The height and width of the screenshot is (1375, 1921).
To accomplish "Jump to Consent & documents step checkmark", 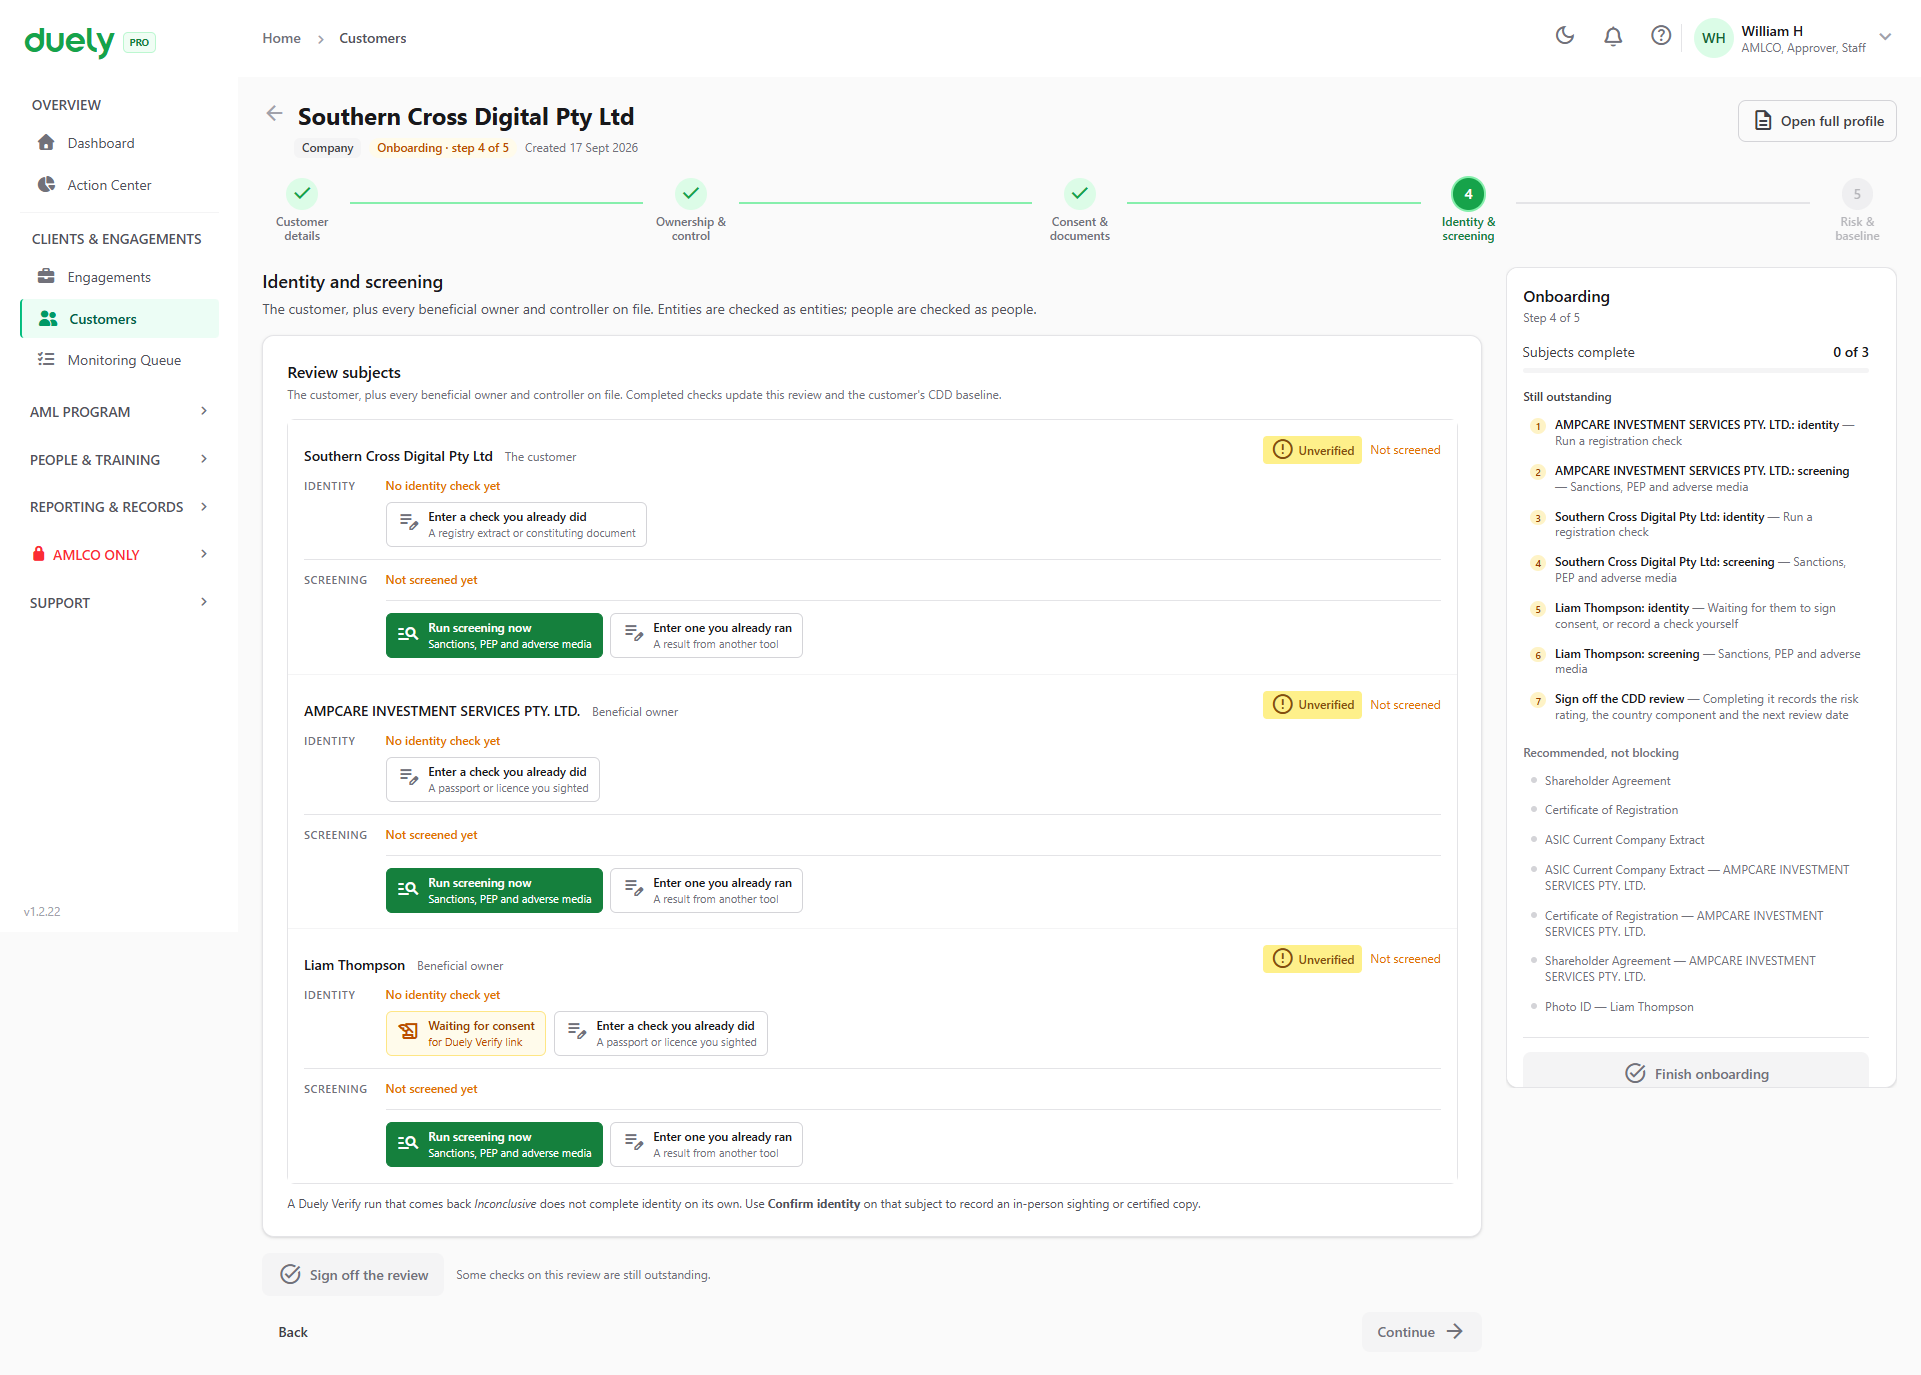I will click(1080, 194).
